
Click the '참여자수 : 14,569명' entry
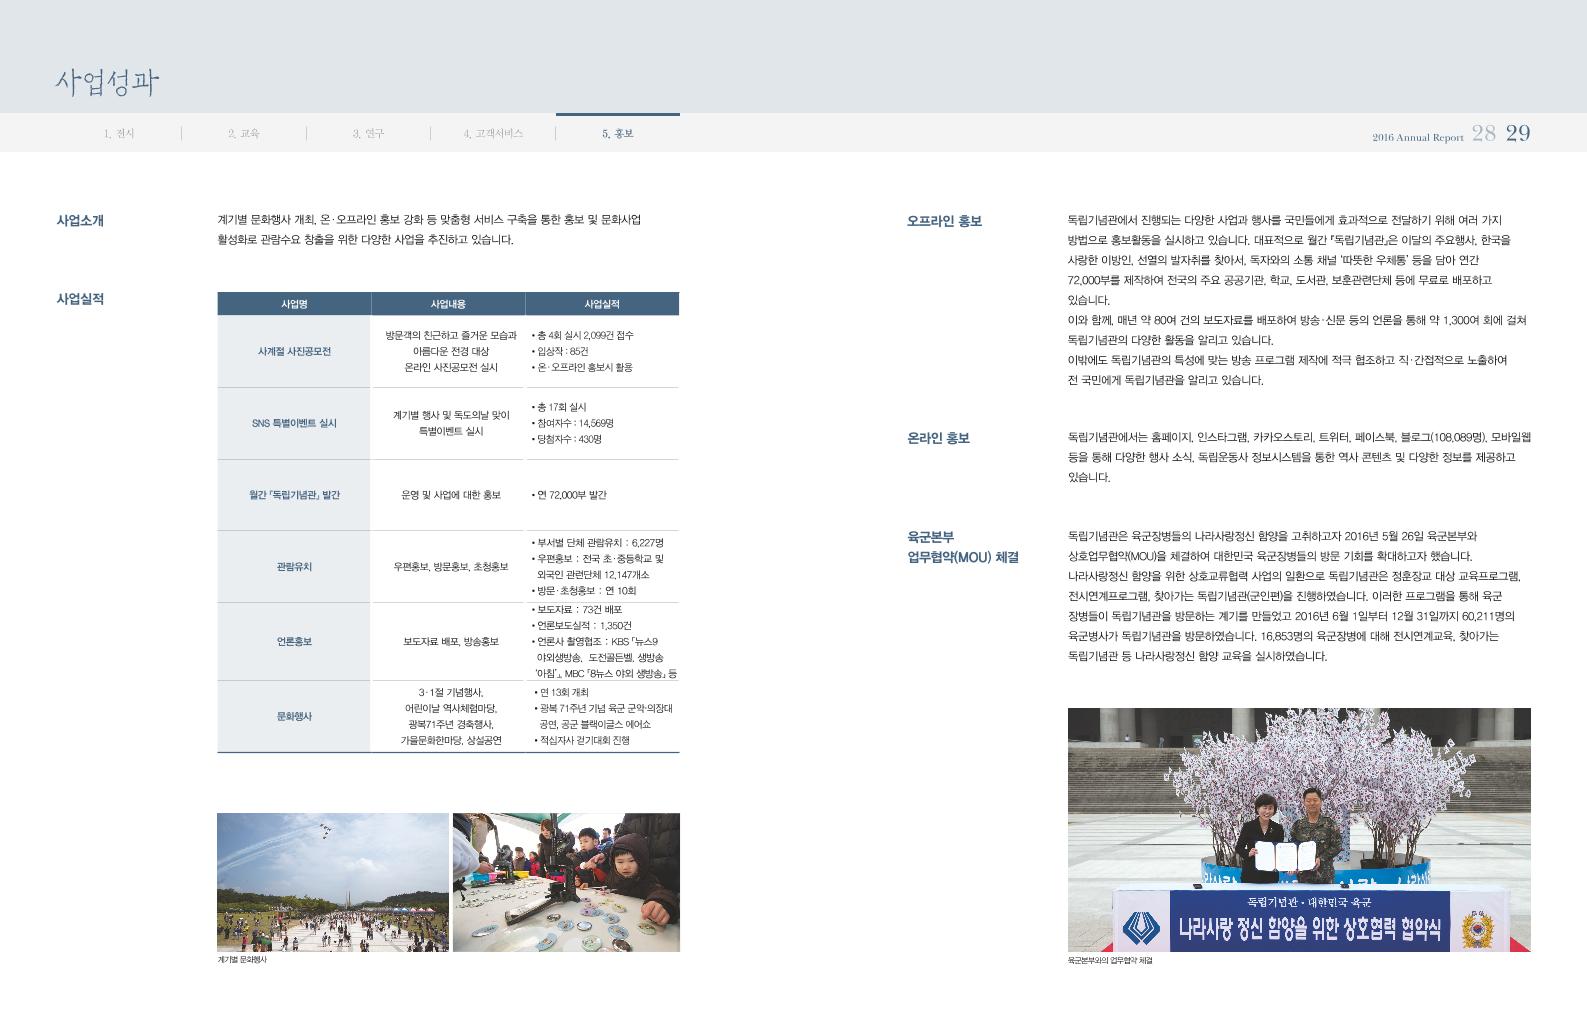(x=573, y=424)
